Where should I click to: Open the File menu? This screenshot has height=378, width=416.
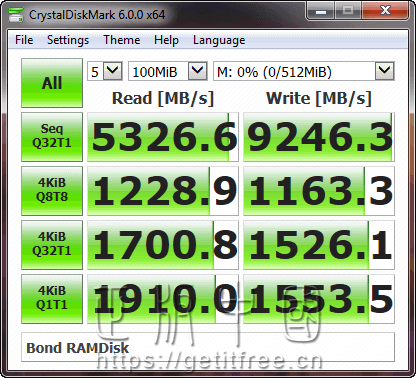coord(24,40)
